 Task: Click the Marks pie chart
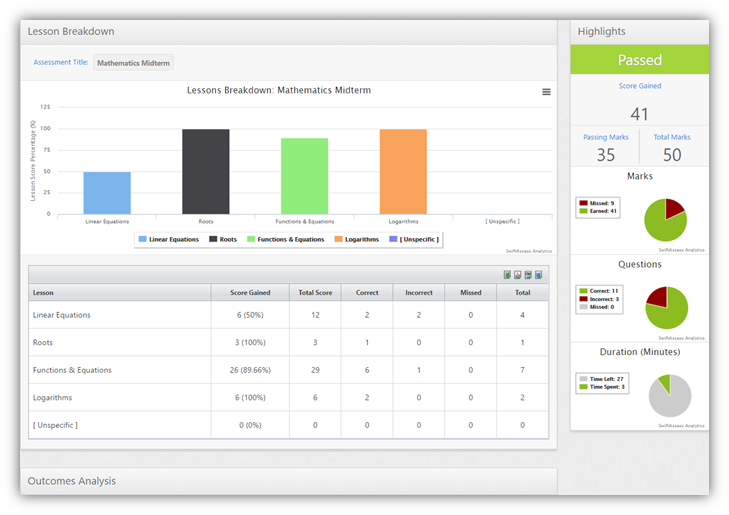[x=664, y=220]
